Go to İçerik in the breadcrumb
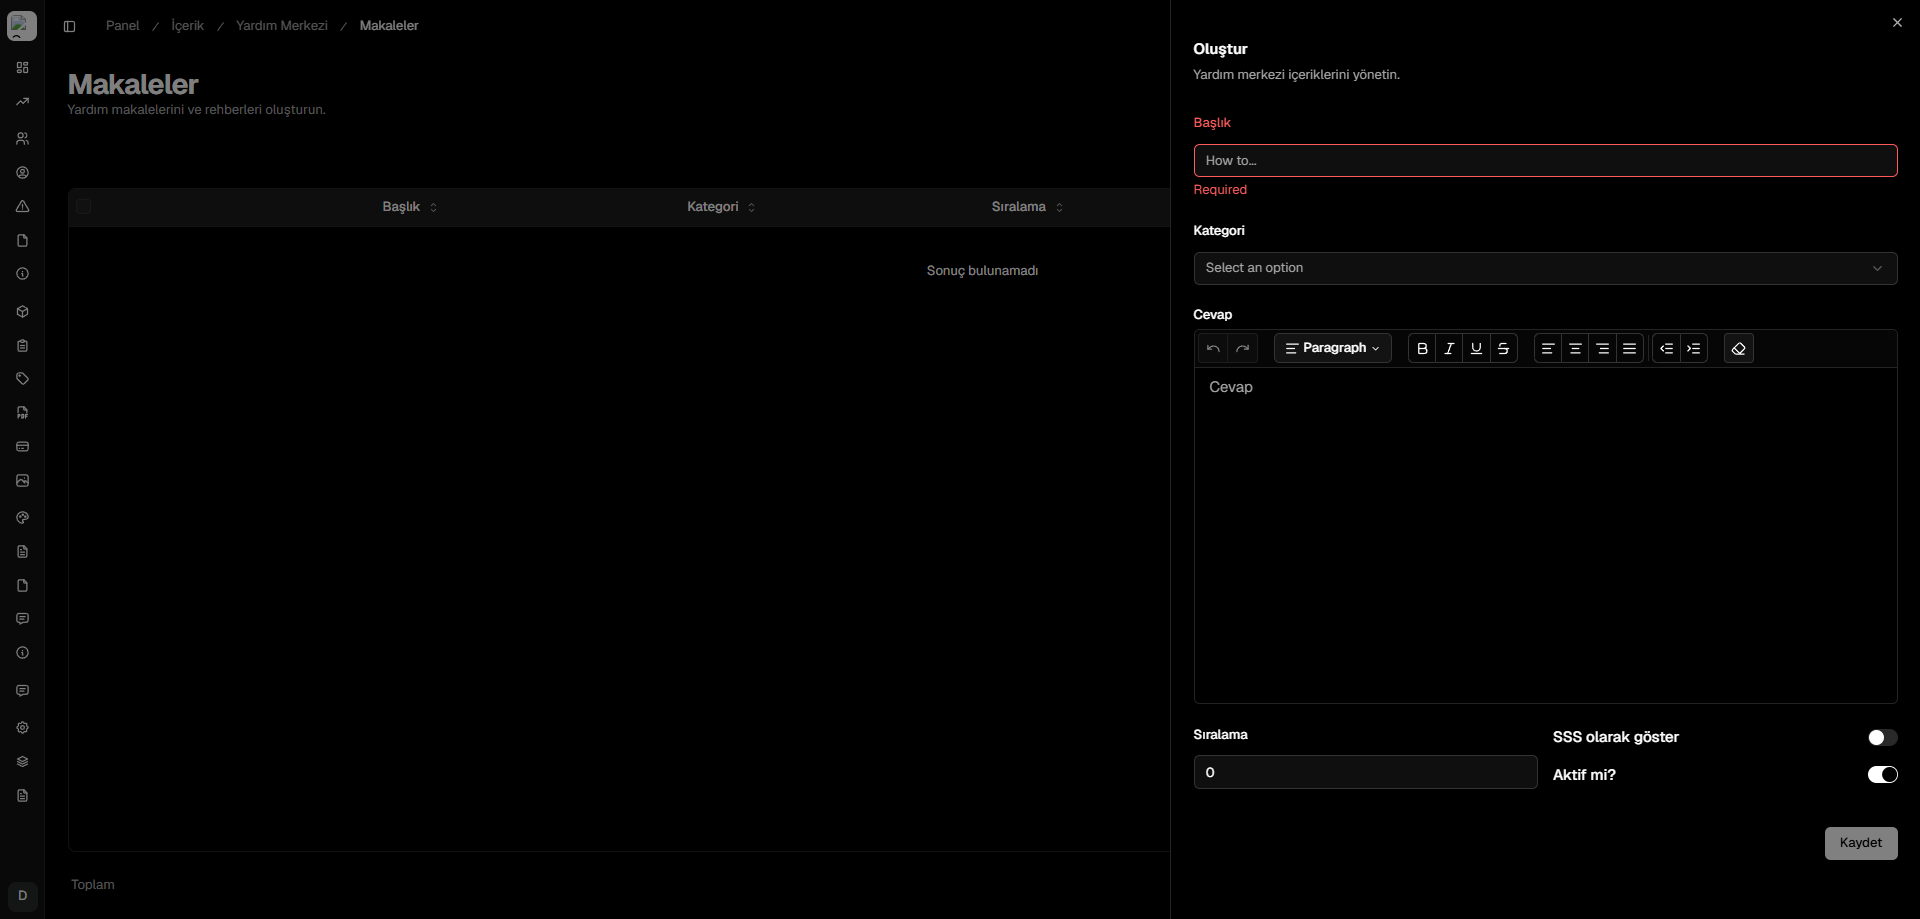Viewport: 1920px width, 919px height. click(187, 26)
